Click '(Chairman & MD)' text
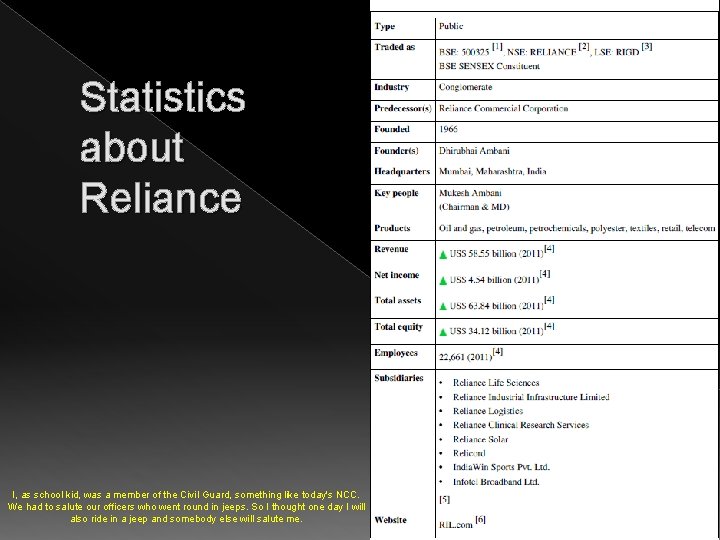The height and width of the screenshot is (540, 720). click(474, 207)
